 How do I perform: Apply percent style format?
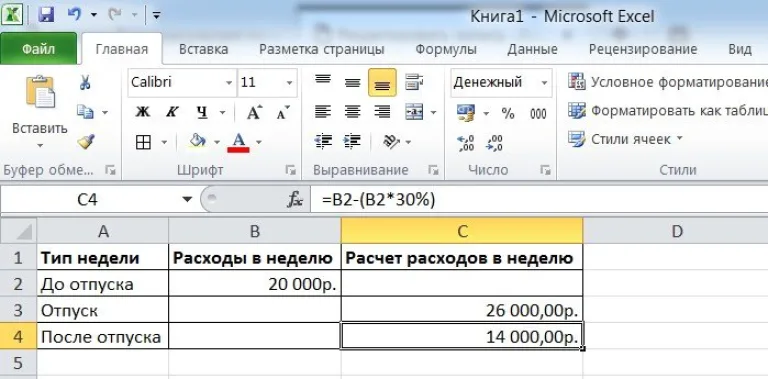(508, 114)
